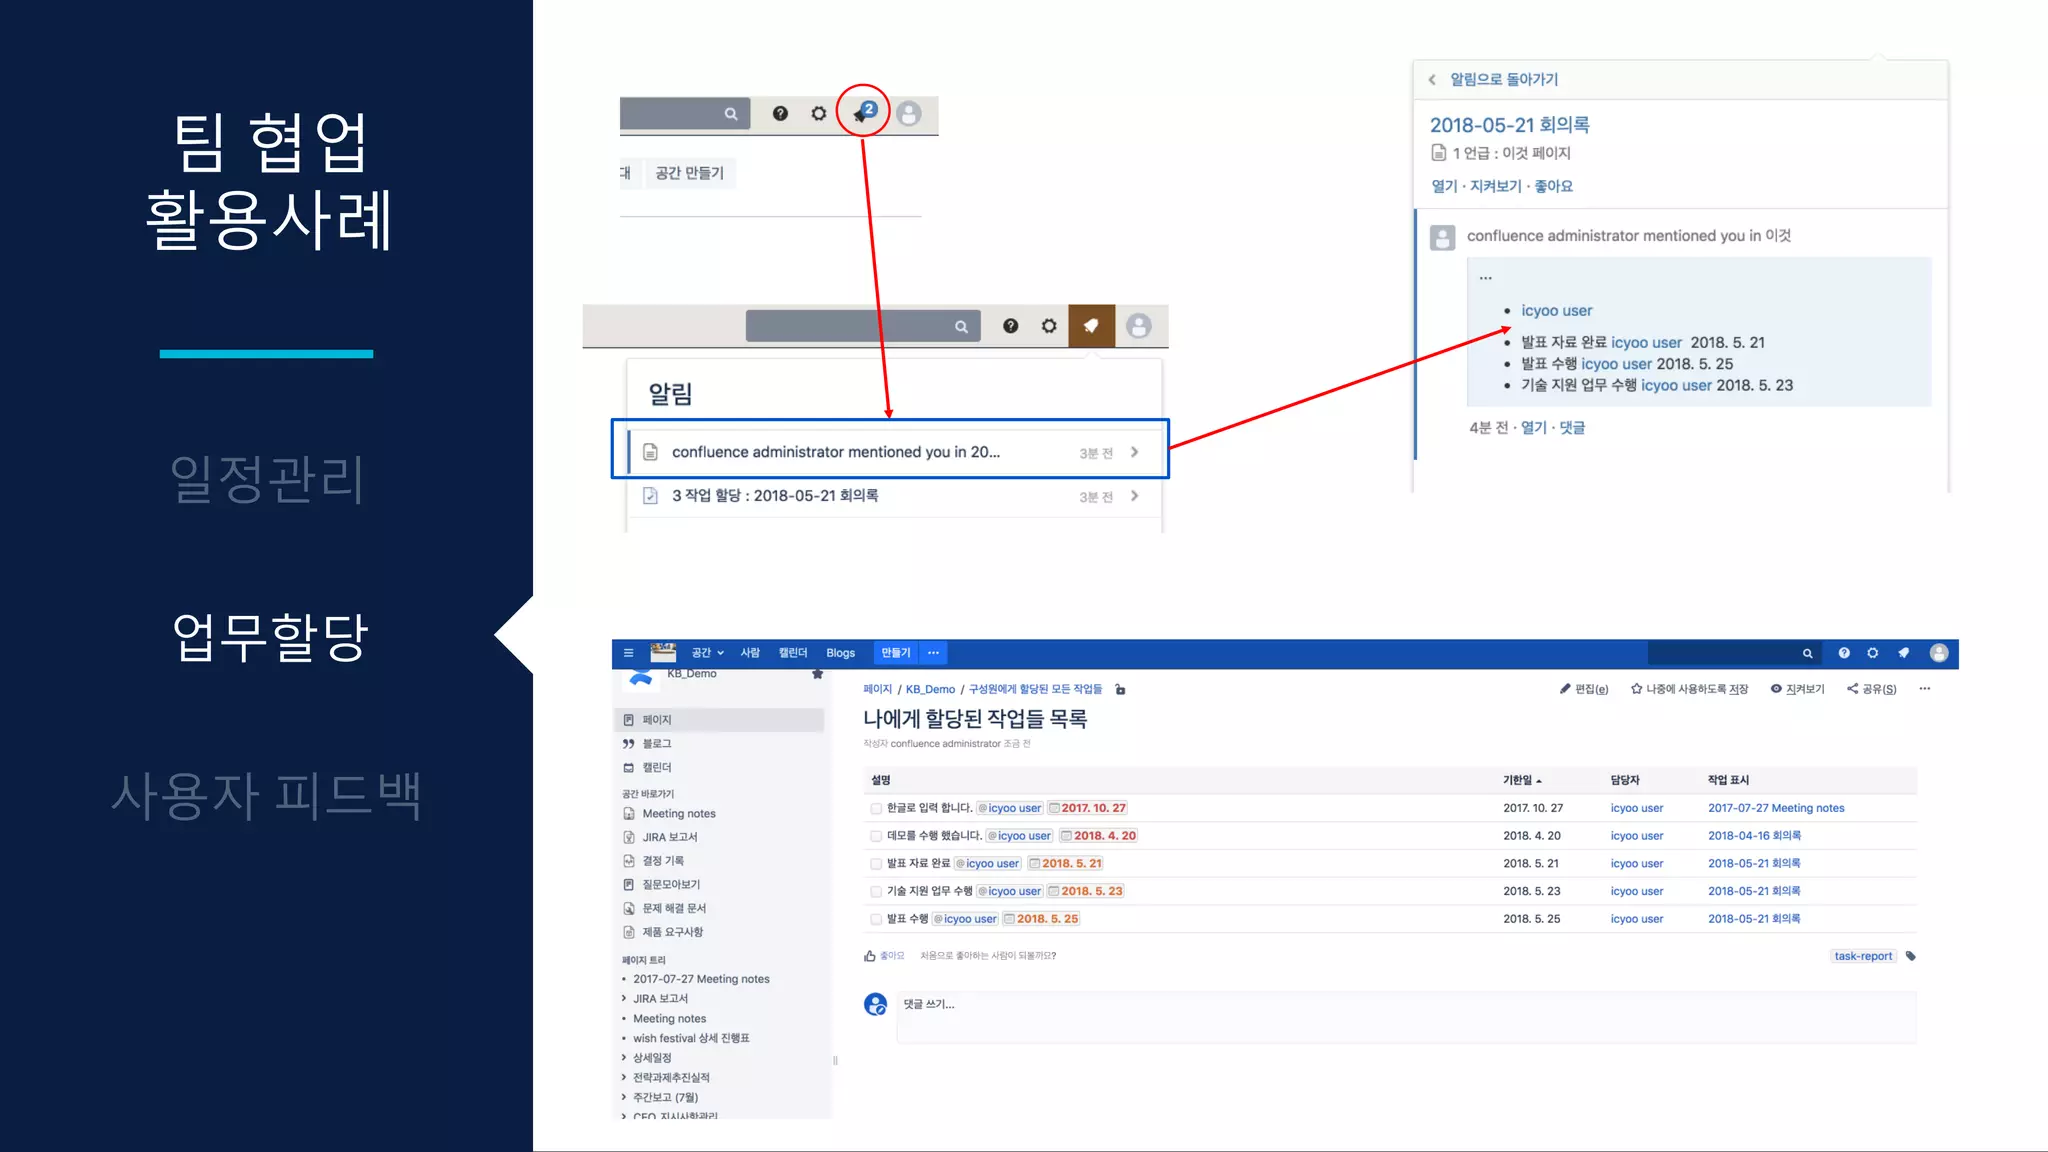Click the thumbs-up like icon below the task table
The height and width of the screenshot is (1152, 2048).
870,956
